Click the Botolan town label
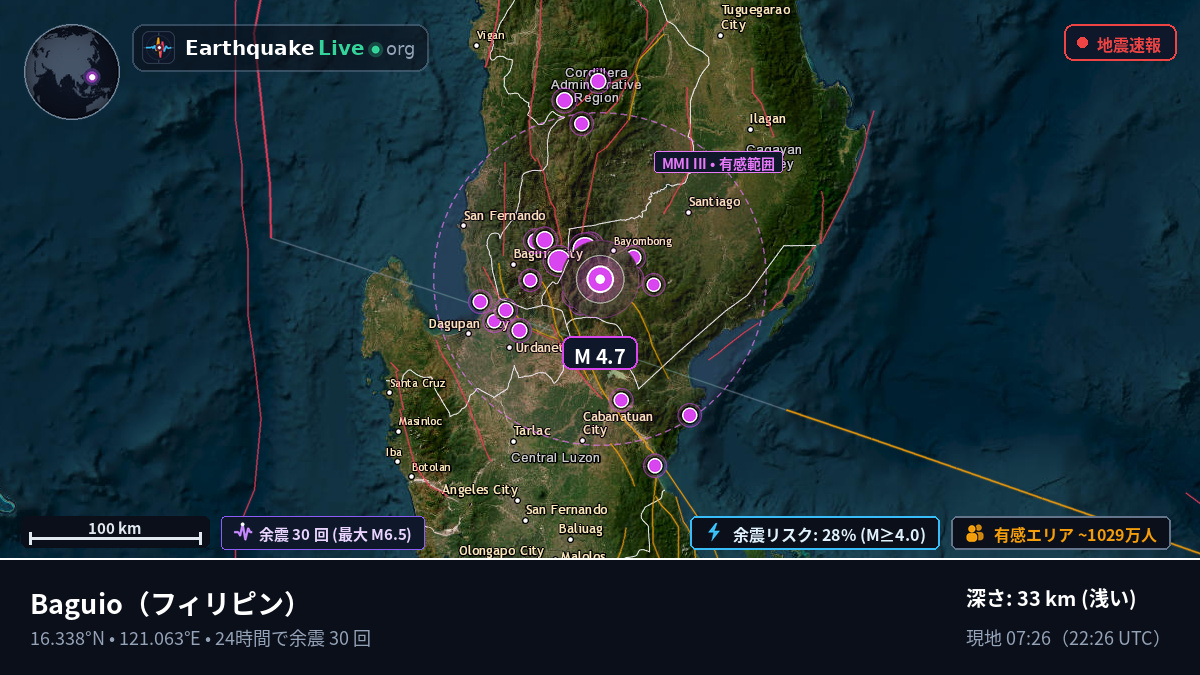Screen dimensions: 1200x675 pyautogui.click(x=431, y=467)
